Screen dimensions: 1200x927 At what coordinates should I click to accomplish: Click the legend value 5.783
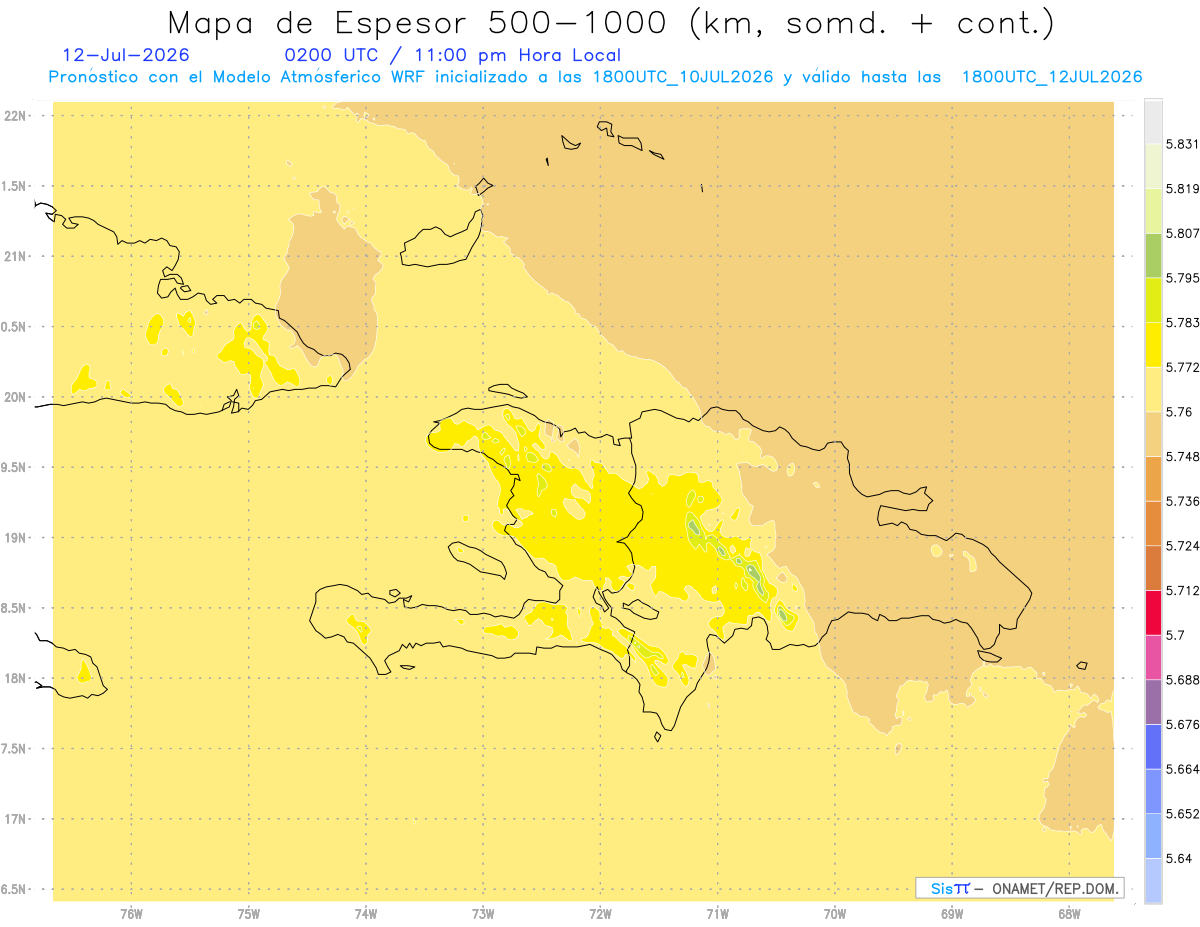click(x=1183, y=323)
